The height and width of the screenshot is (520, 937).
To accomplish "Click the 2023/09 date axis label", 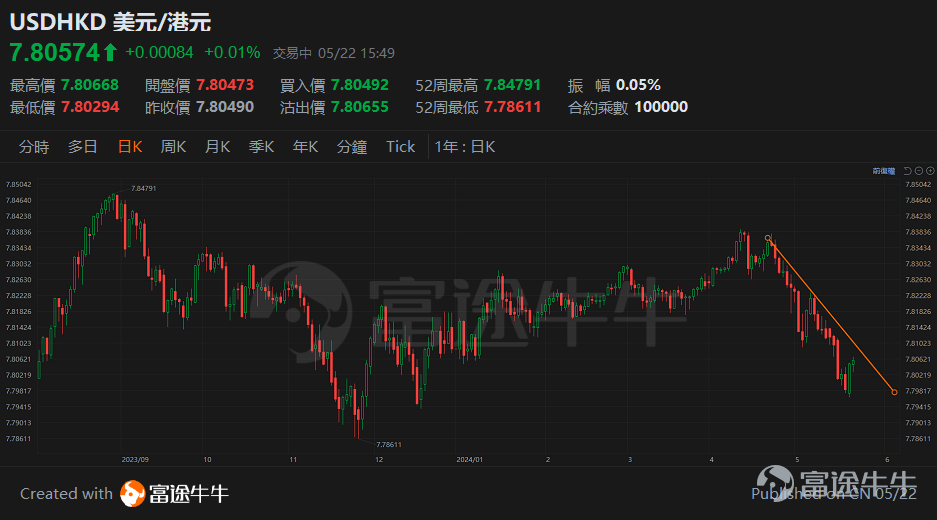I will tap(135, 460).
